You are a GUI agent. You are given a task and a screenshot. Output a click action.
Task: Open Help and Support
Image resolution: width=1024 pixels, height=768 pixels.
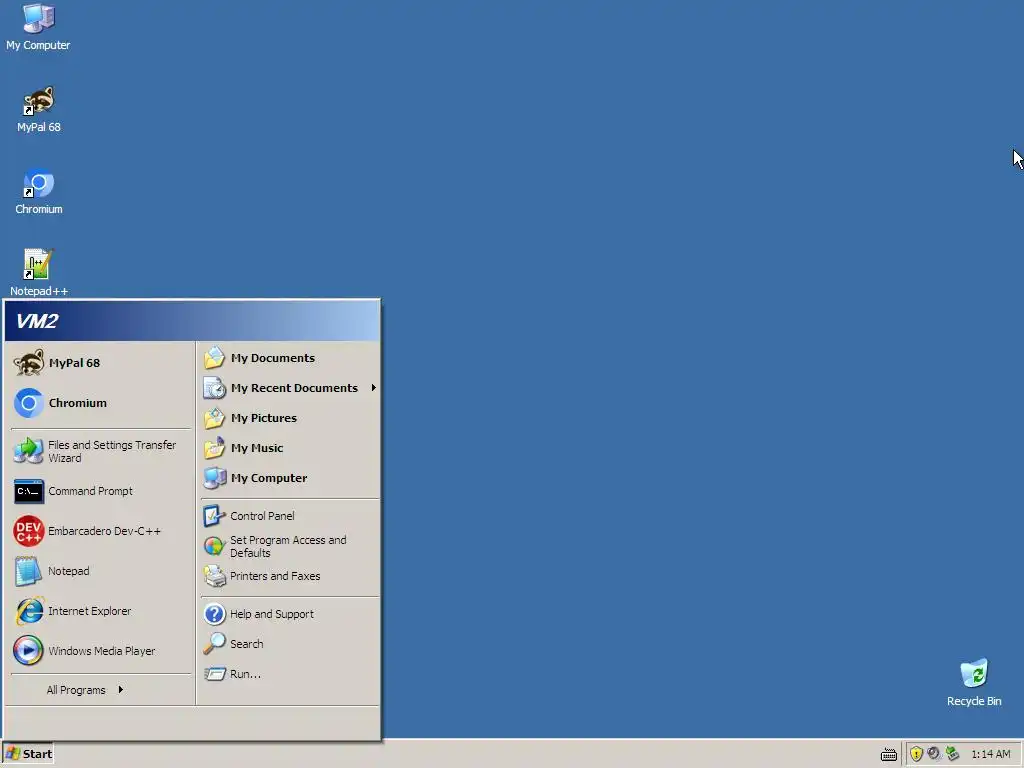pos(289,614)
